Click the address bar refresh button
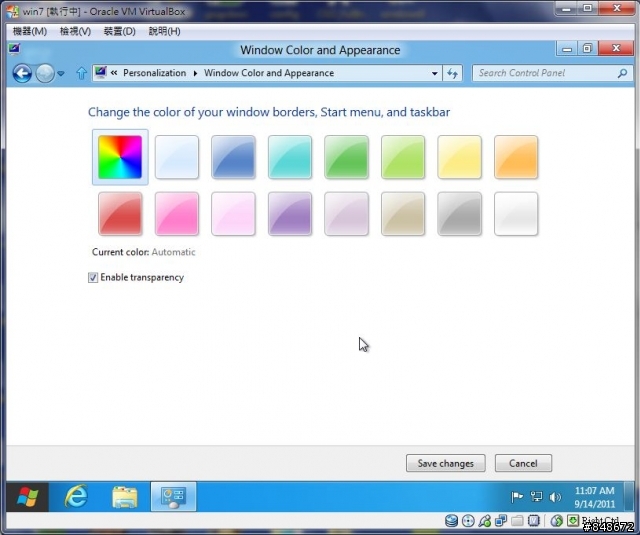 452,73
